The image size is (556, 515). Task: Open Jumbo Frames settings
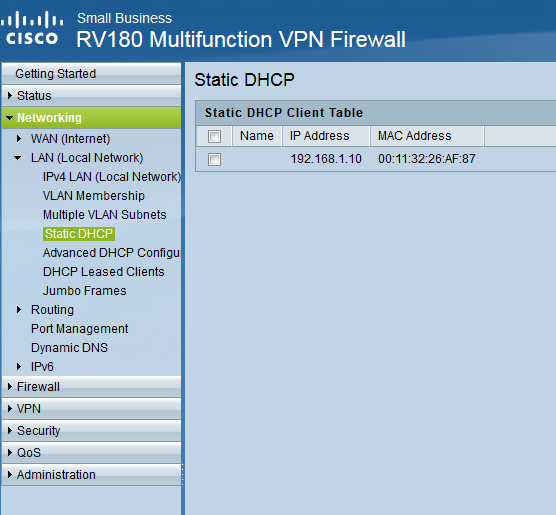tap(84, 291)
